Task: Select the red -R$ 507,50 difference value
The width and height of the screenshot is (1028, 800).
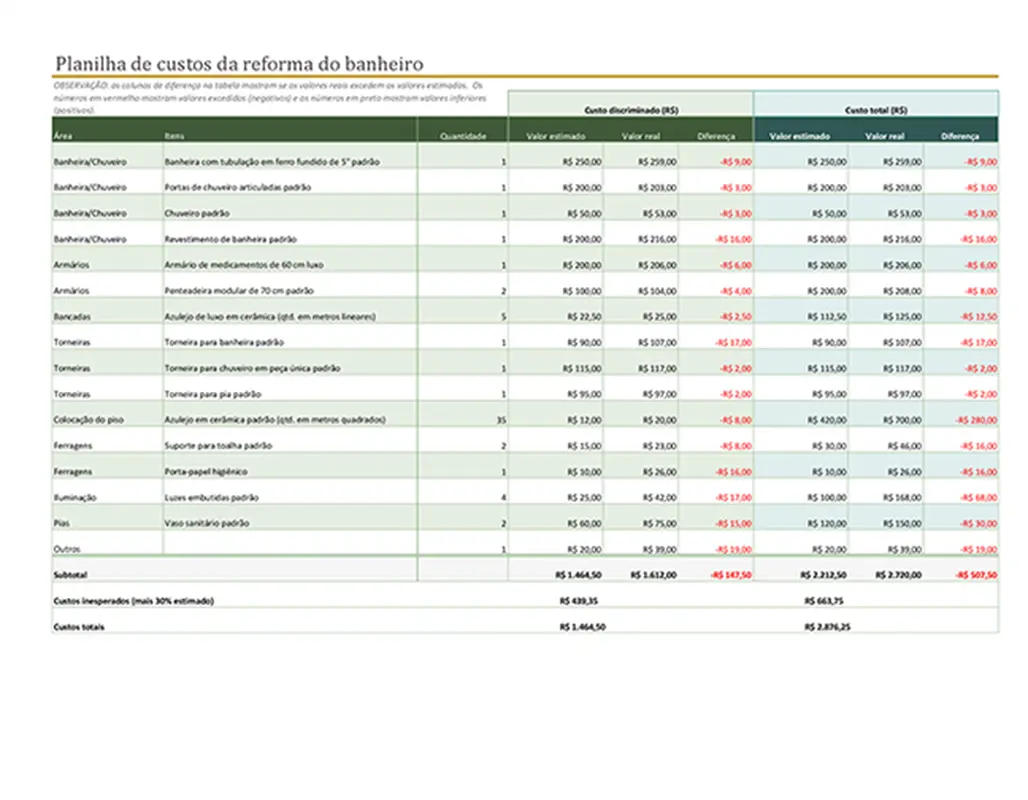Action: pyautogui.click(x=973, y=574)
